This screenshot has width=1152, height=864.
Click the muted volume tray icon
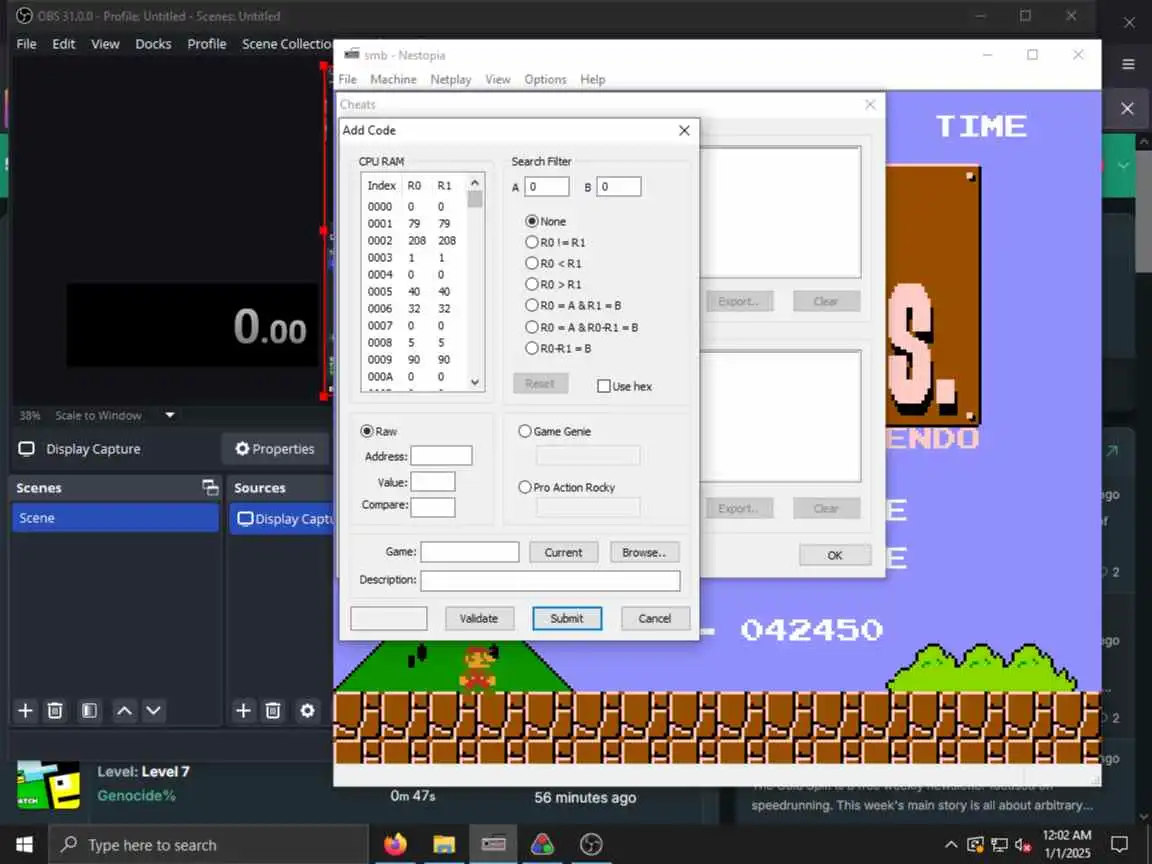point(1023,845)
